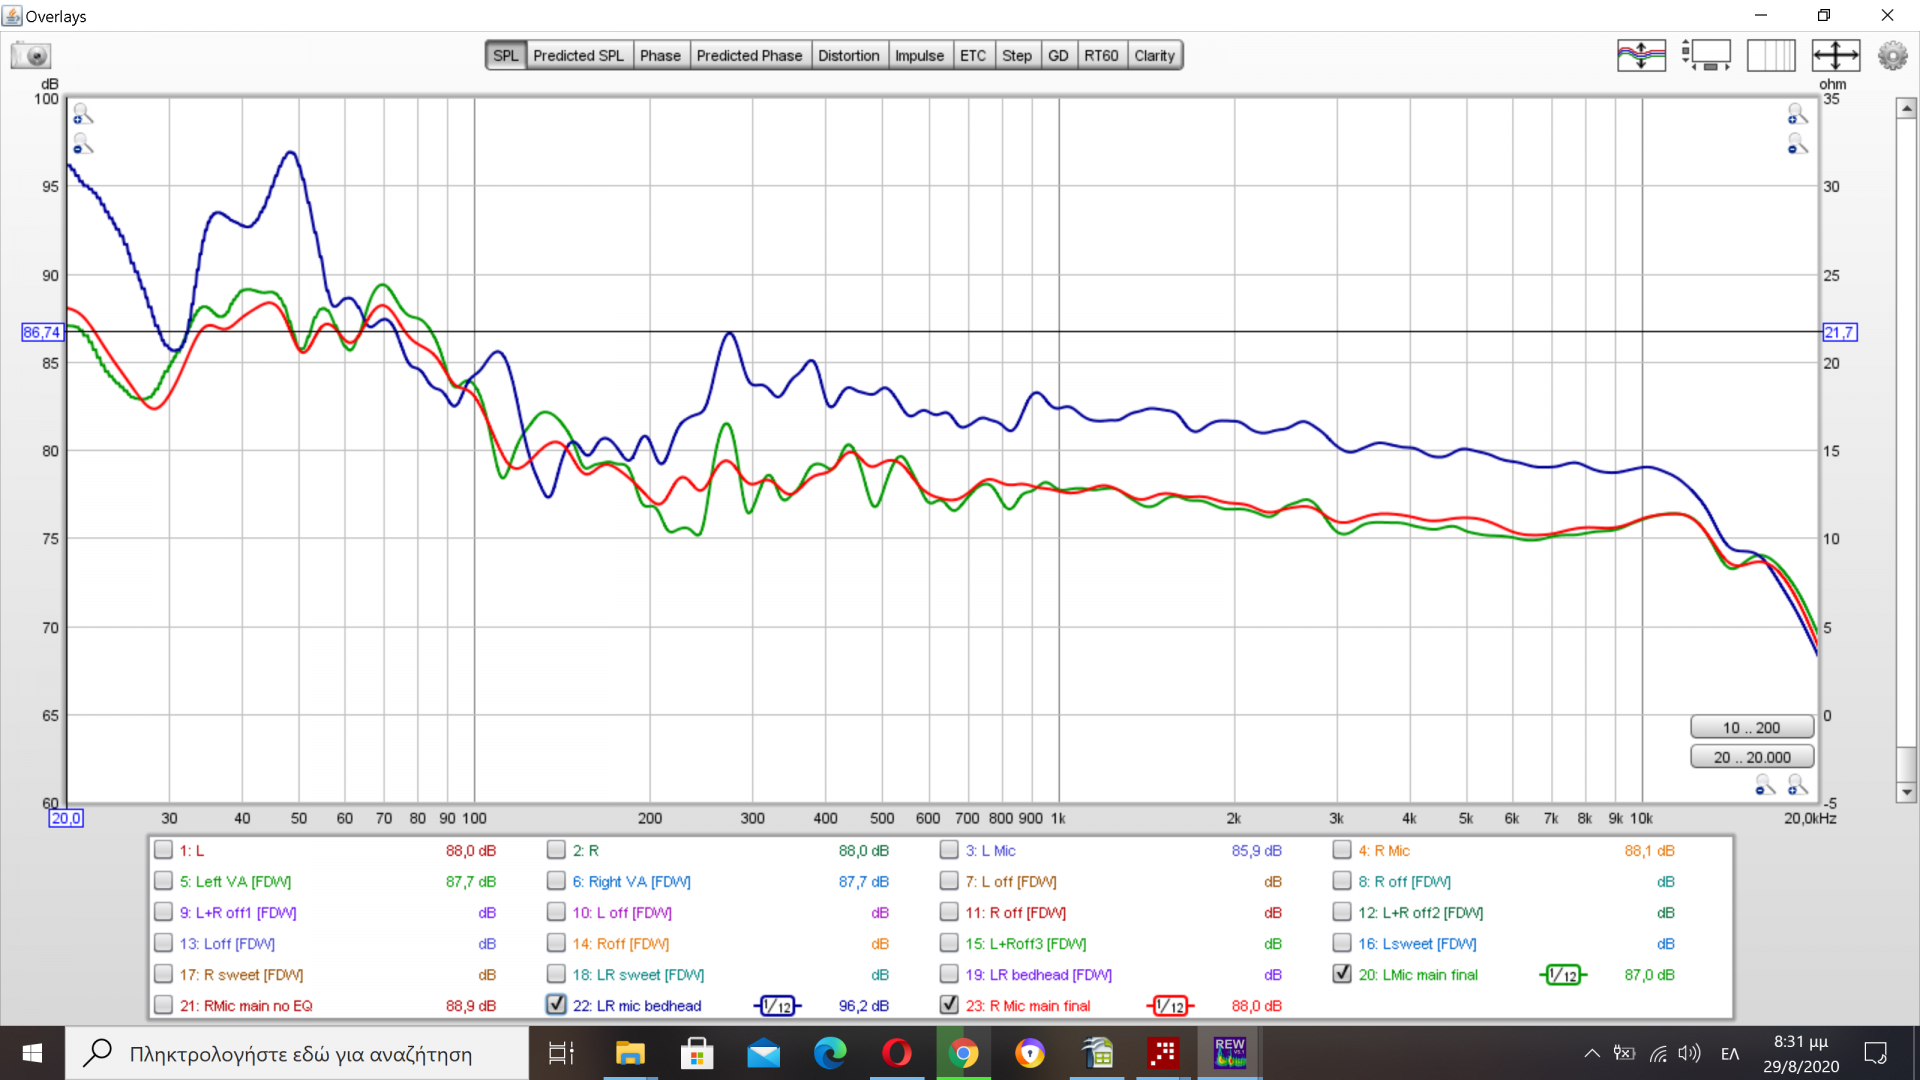Check the 5: Left VA [FDW] trace

163,881
